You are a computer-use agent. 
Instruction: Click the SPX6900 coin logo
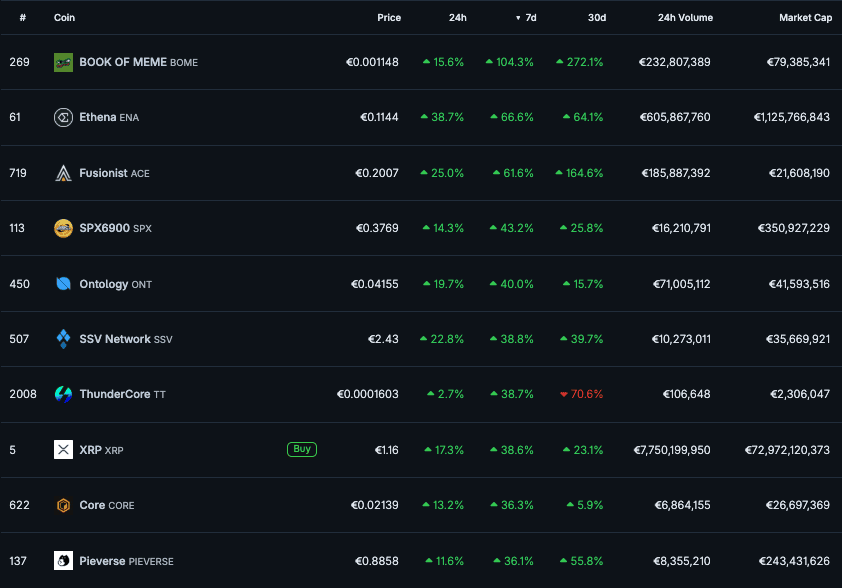coord(63,228)
